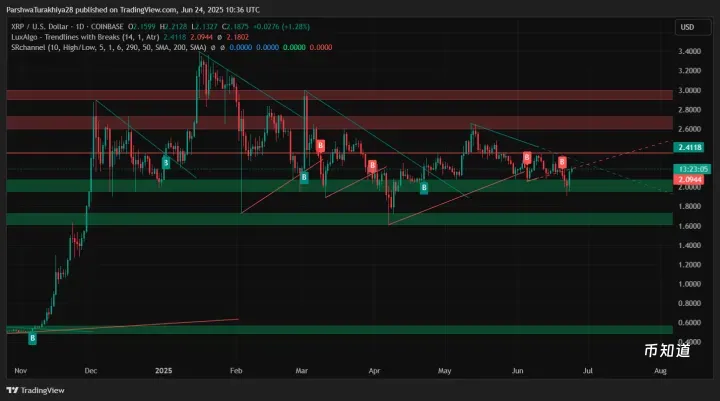Click the green B marker near November
The image size is (720, 401).
tap(32, 339)
